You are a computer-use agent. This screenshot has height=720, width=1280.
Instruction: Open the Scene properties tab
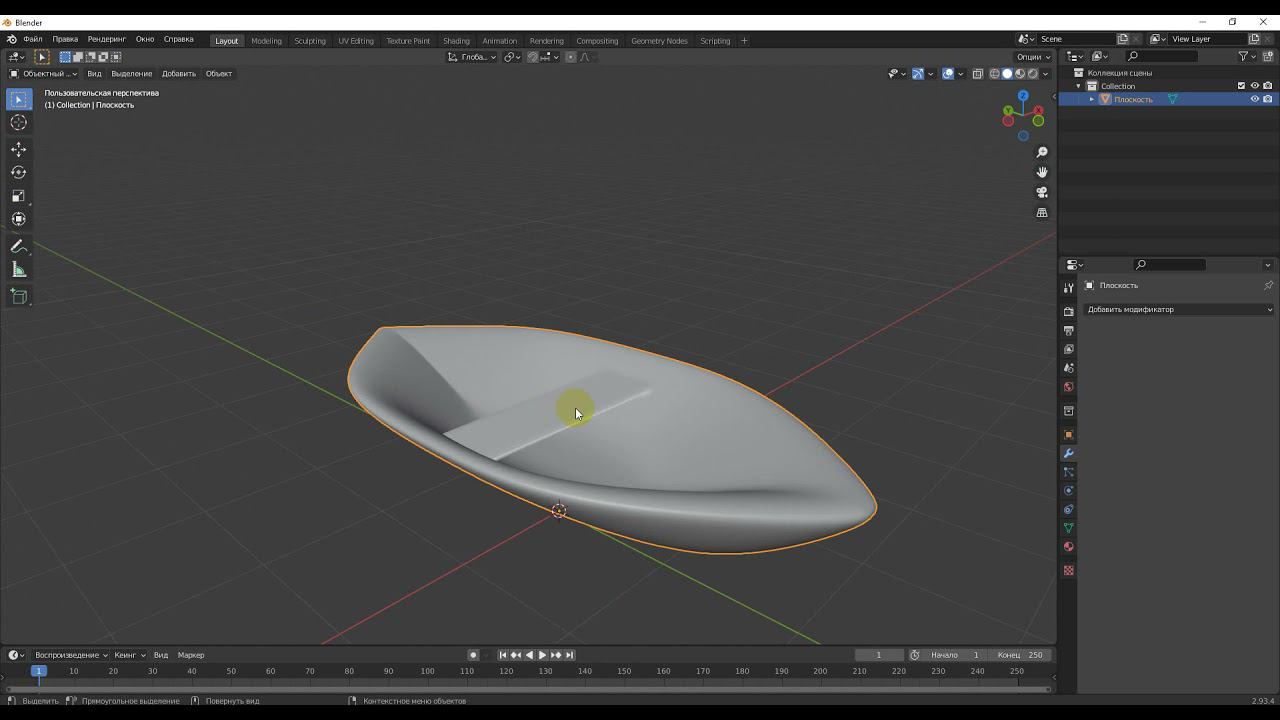pos(1068,368)
